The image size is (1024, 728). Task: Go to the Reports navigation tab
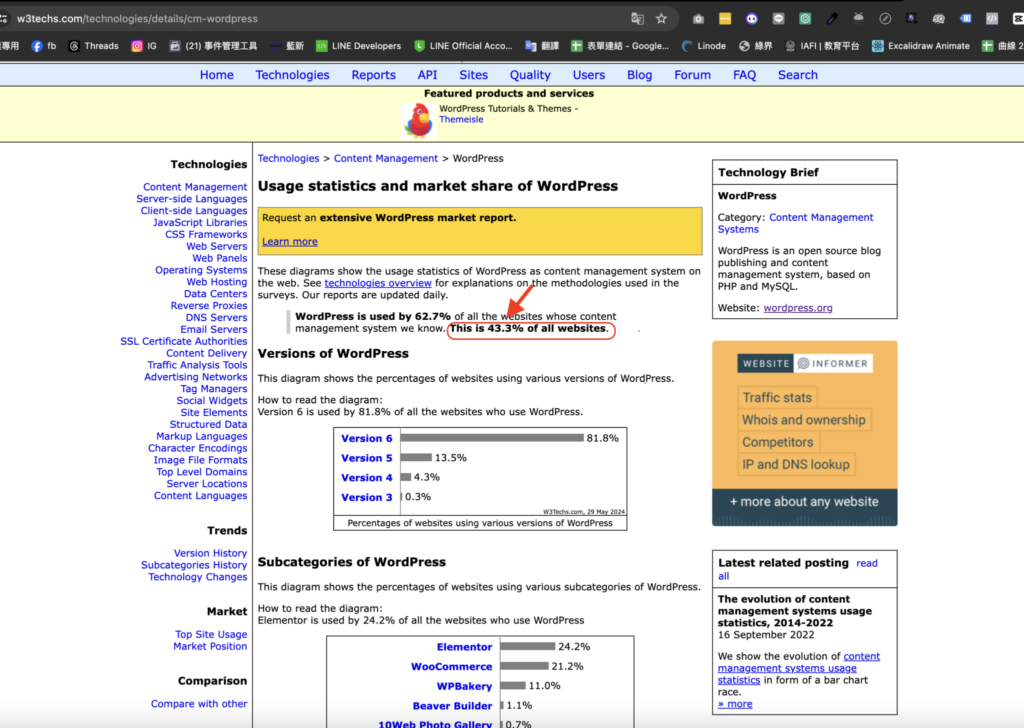(373, 75)
